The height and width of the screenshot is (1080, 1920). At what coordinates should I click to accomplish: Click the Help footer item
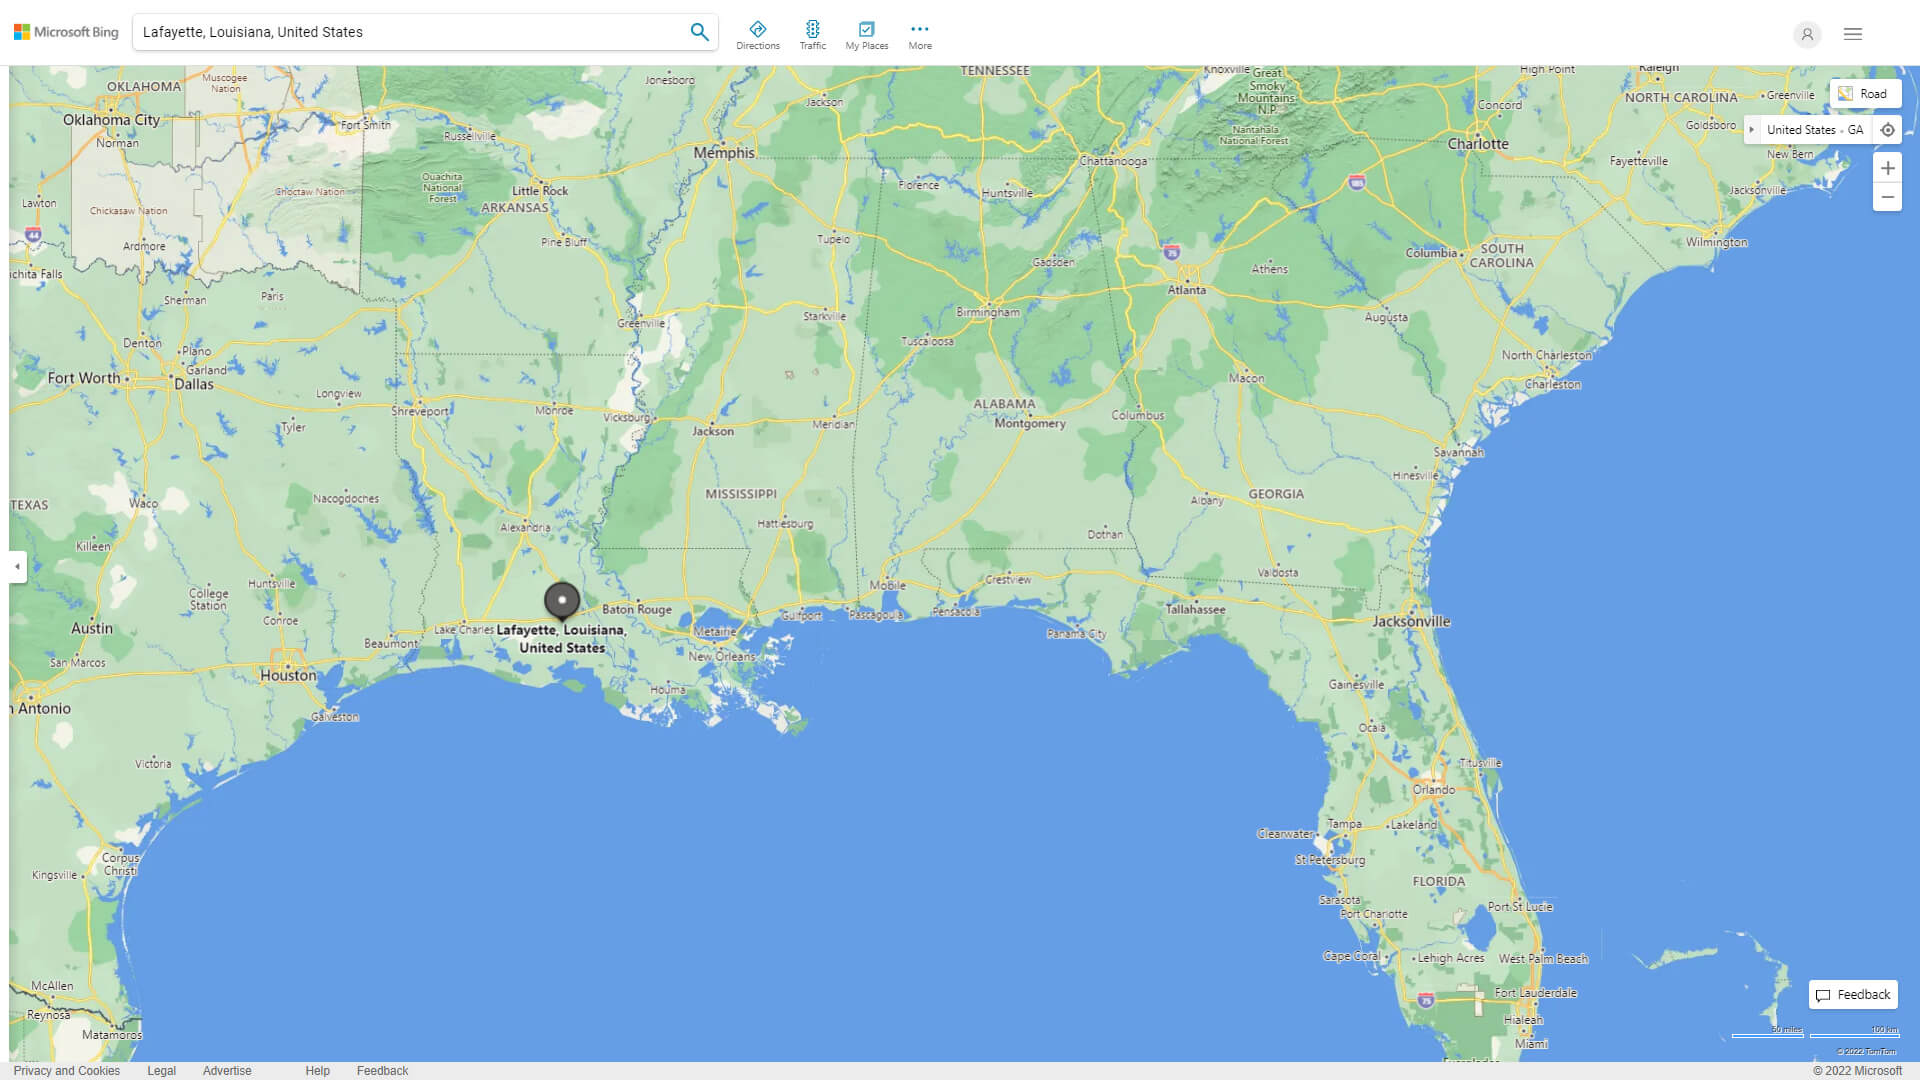[316, 1070]
